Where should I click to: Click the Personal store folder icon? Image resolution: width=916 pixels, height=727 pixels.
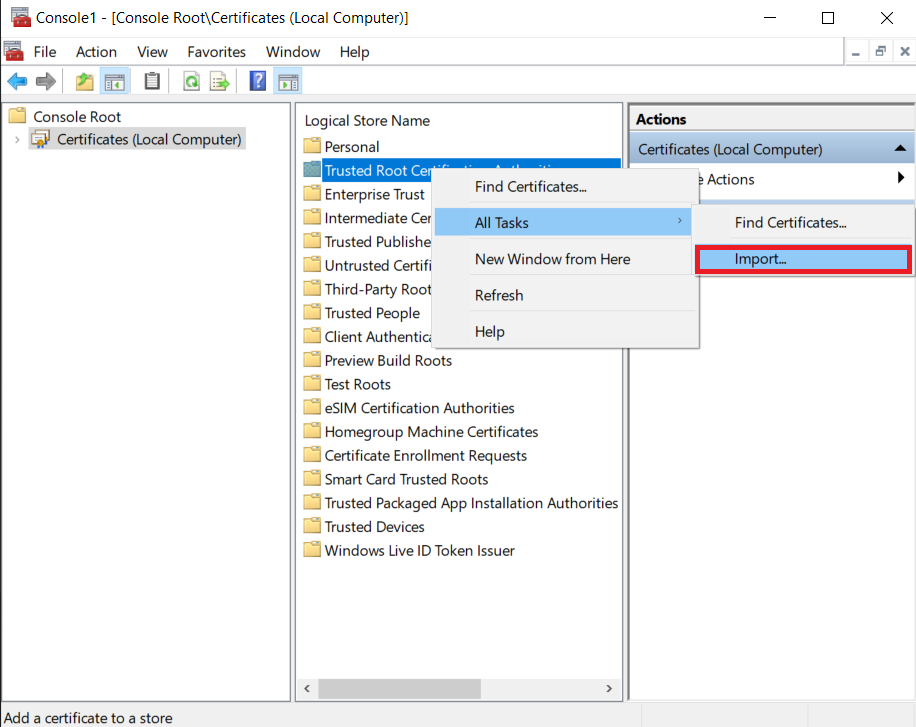313,146
